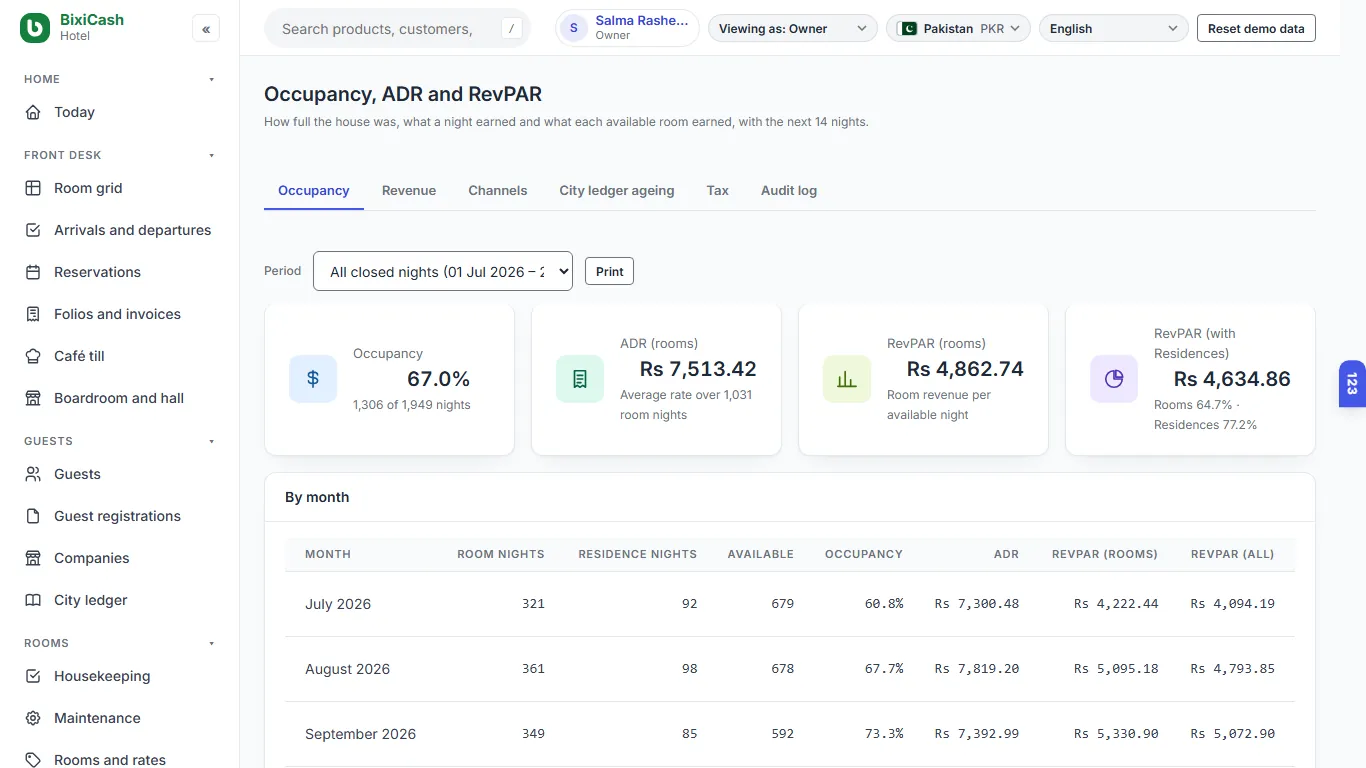This screenshot has height=768, width=1366.
Task: Select the Tax tab
Action: click(718, 190)
